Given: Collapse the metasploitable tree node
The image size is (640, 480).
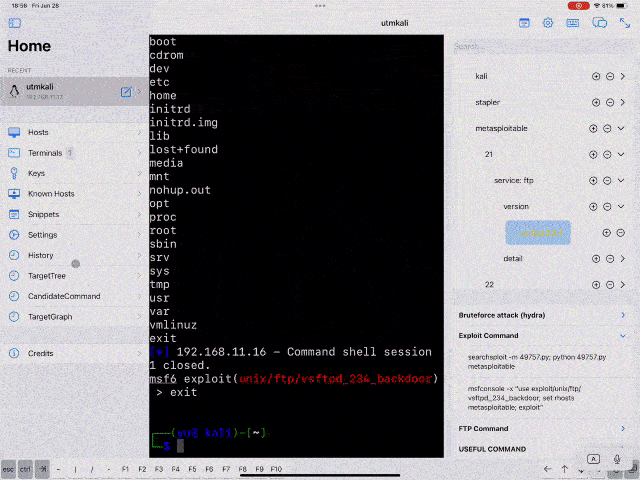Looking at the screenshot, I should pyautogui.click(x=621, y=129).
